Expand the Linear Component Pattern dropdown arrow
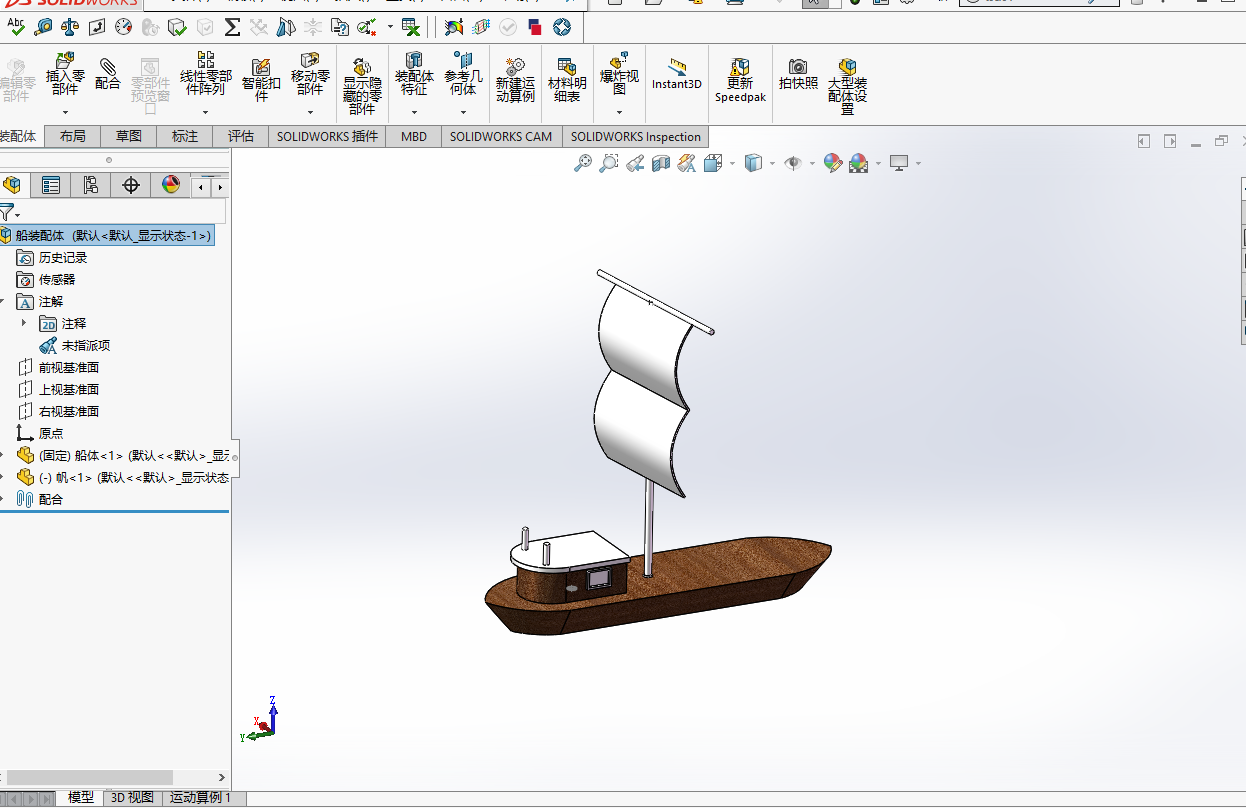Image resolution: width=1246 pixels, height=808 pixels. (x=205, y=110)
